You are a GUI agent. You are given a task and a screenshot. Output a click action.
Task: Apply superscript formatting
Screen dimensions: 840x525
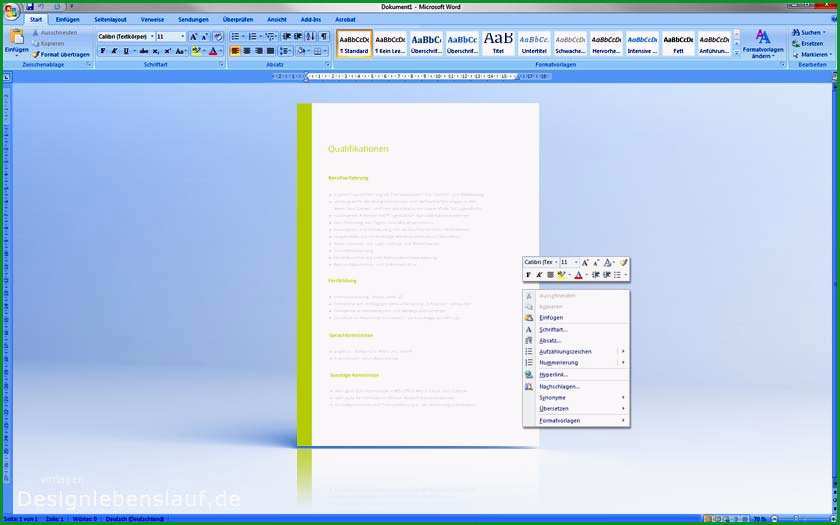pos(167,51)
